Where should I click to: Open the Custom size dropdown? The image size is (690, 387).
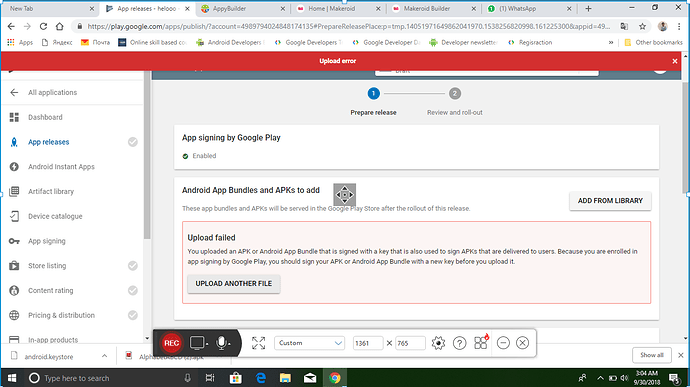click(309, 343)
